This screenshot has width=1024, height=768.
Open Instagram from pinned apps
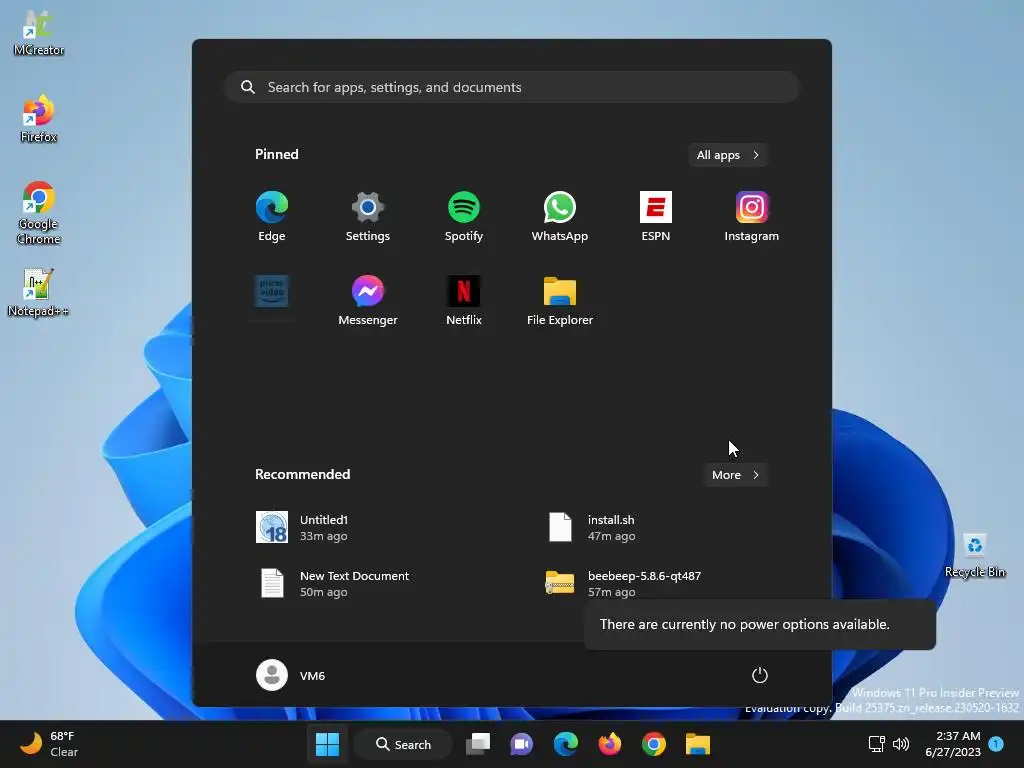click(x=752, y=216)
